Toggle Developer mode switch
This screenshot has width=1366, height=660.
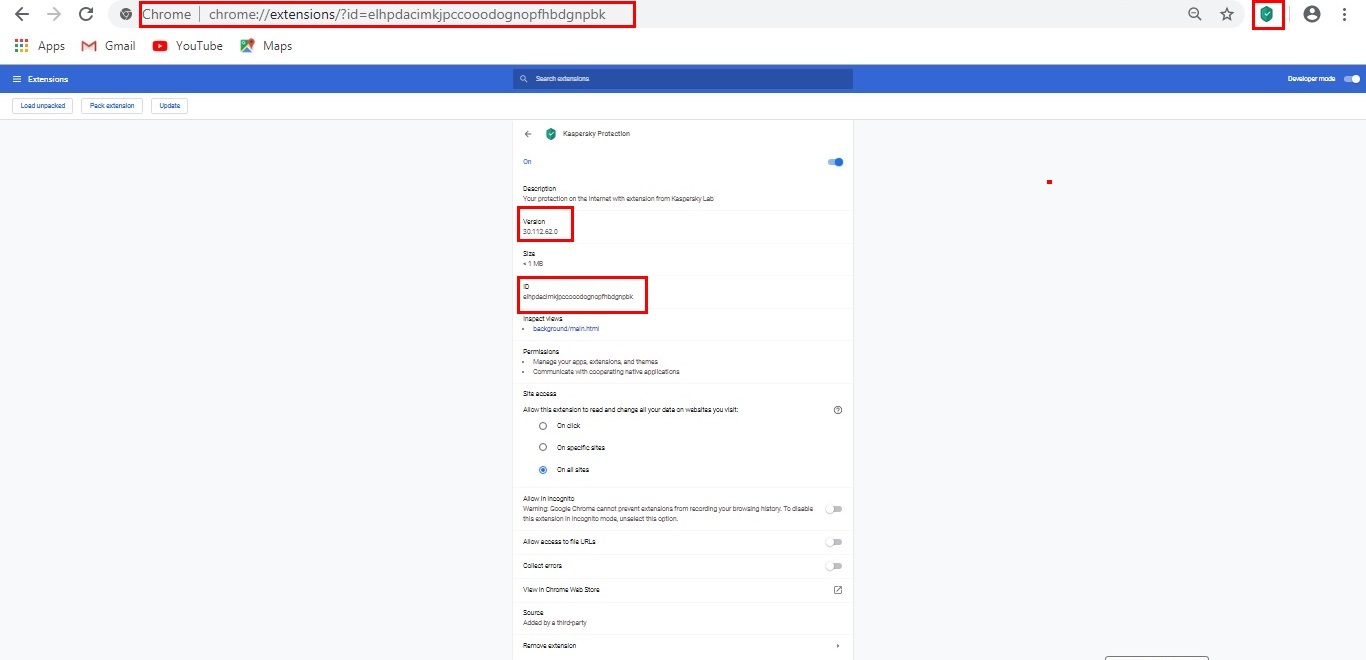(x=1352, y=79)
